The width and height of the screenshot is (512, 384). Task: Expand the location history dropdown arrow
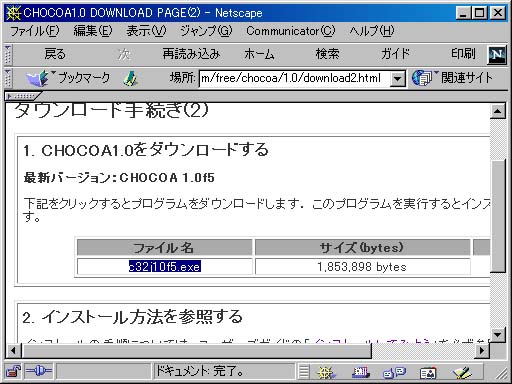coord(398,79)
